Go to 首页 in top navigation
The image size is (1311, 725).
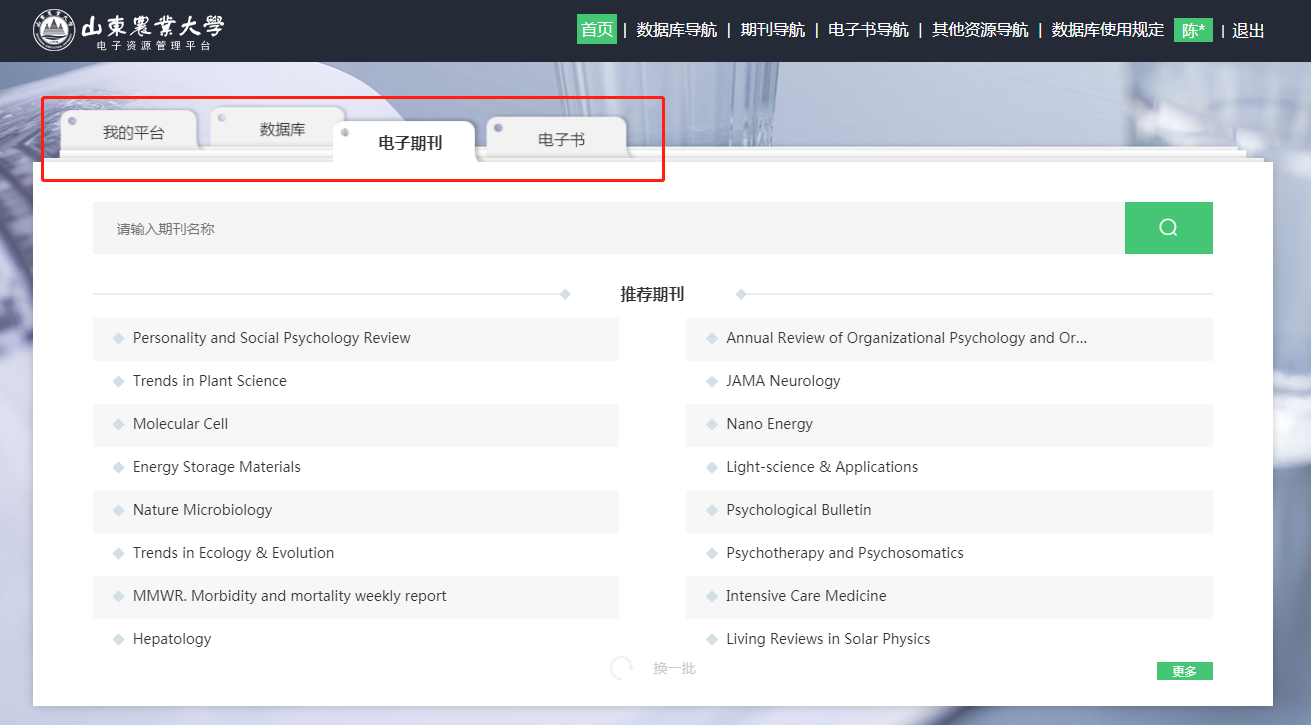pyautogui.click(x=597, y=30)
